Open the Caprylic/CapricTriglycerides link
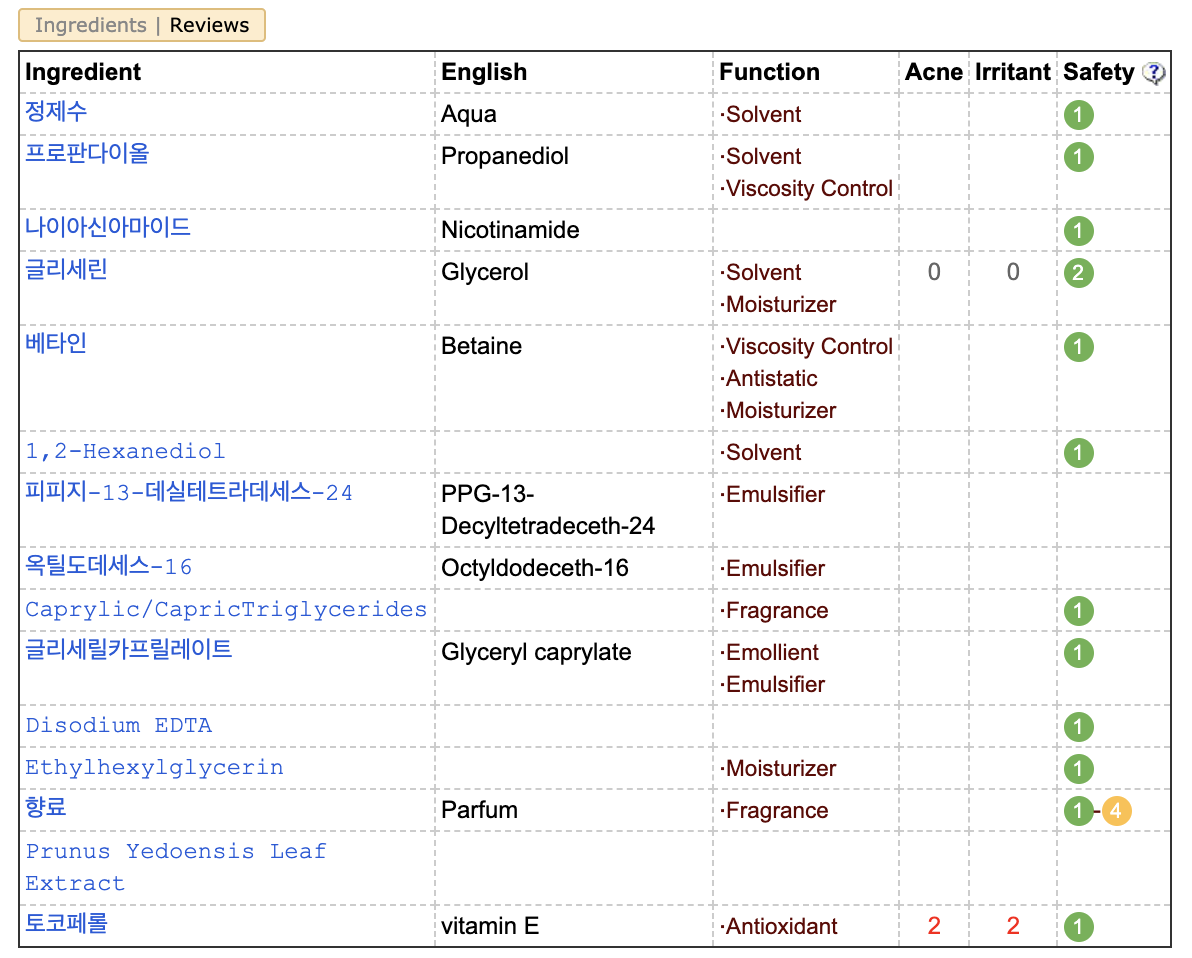The image size is (1192, 958). pos(226,610)
